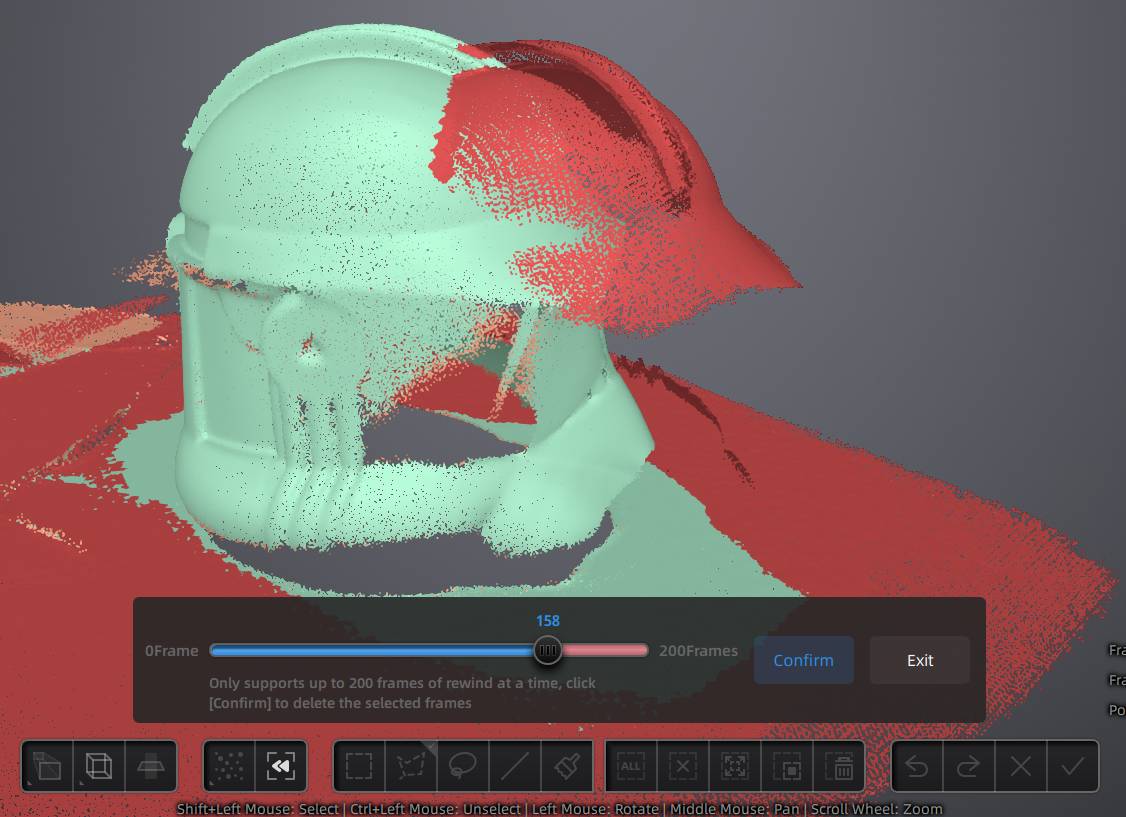Screen dimensions: 1126x817
Task: Click the unselect (X box) icon
Action: click(683, 766)
